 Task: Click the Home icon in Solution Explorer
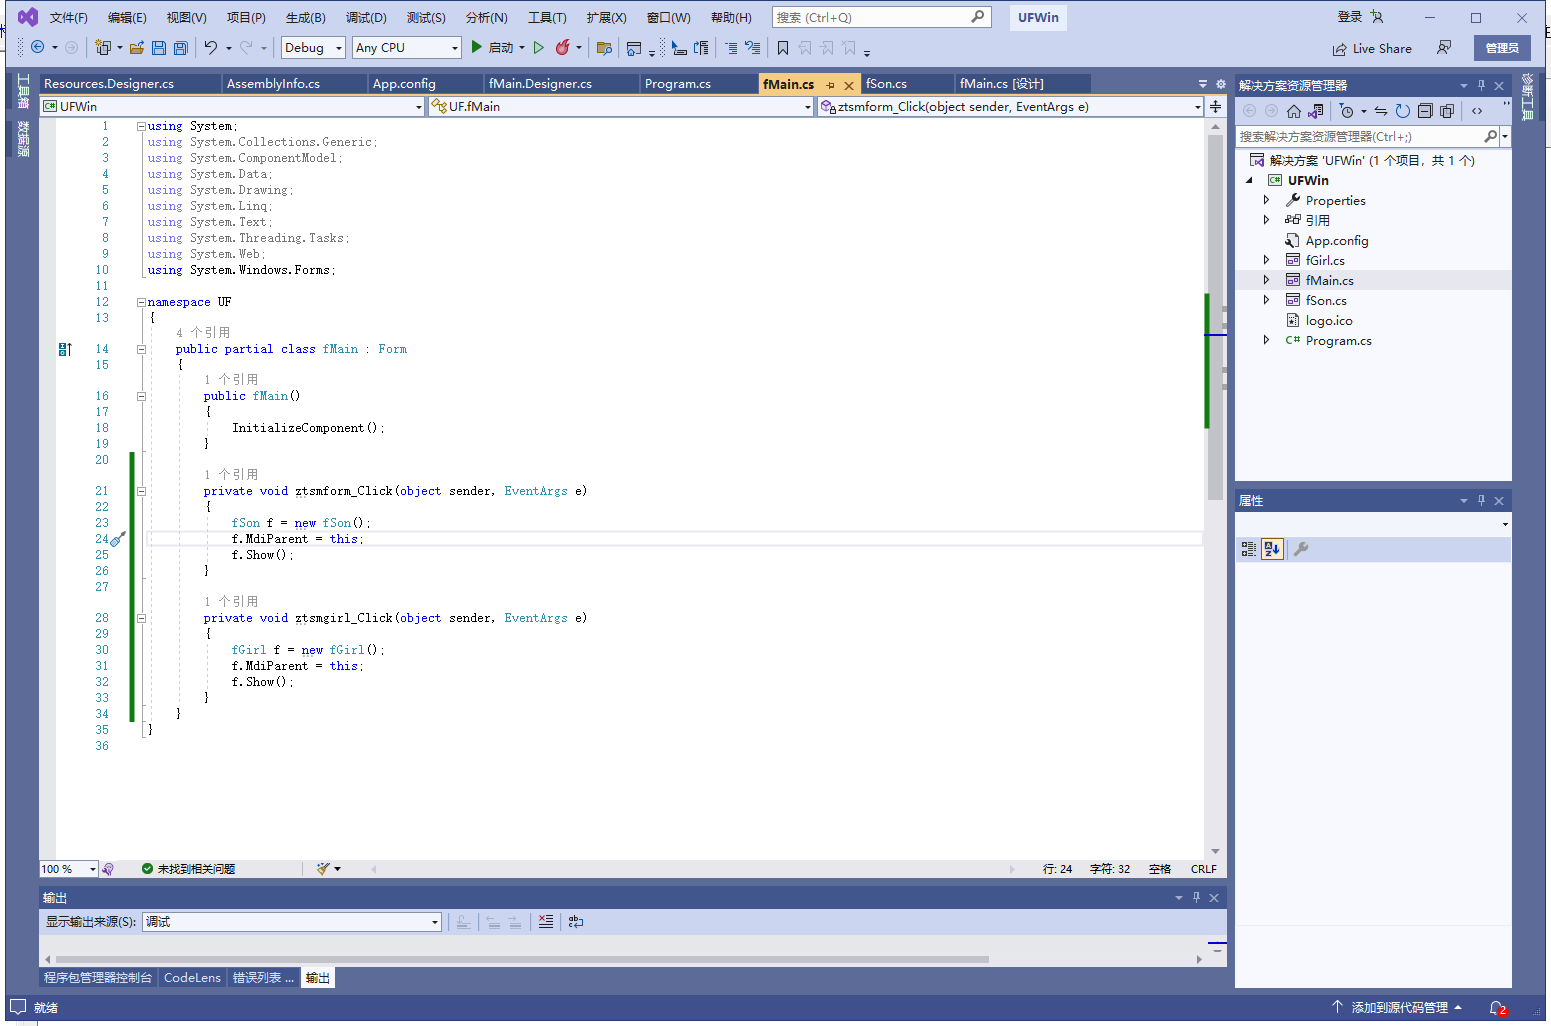click(x=1294, y=111)
